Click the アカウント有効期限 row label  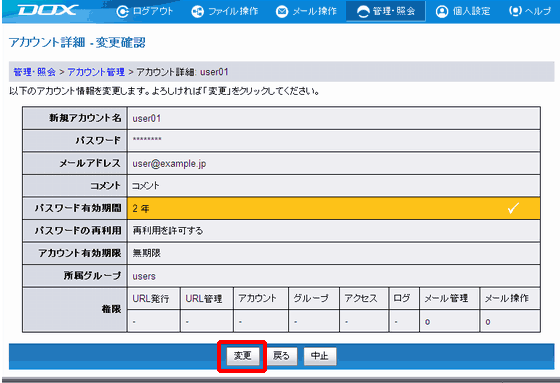point(80,253)
